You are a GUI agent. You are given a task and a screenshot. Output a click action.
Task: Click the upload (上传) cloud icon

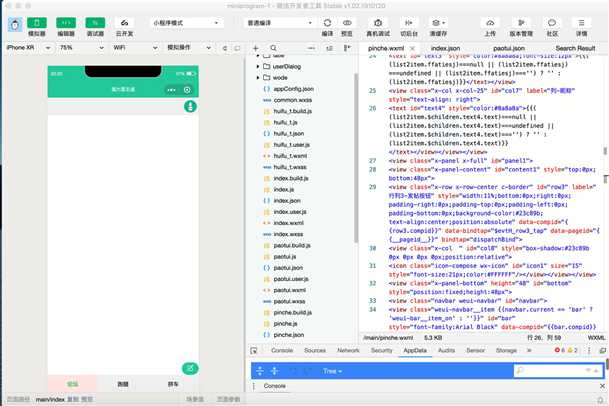[x=490, y=23]
